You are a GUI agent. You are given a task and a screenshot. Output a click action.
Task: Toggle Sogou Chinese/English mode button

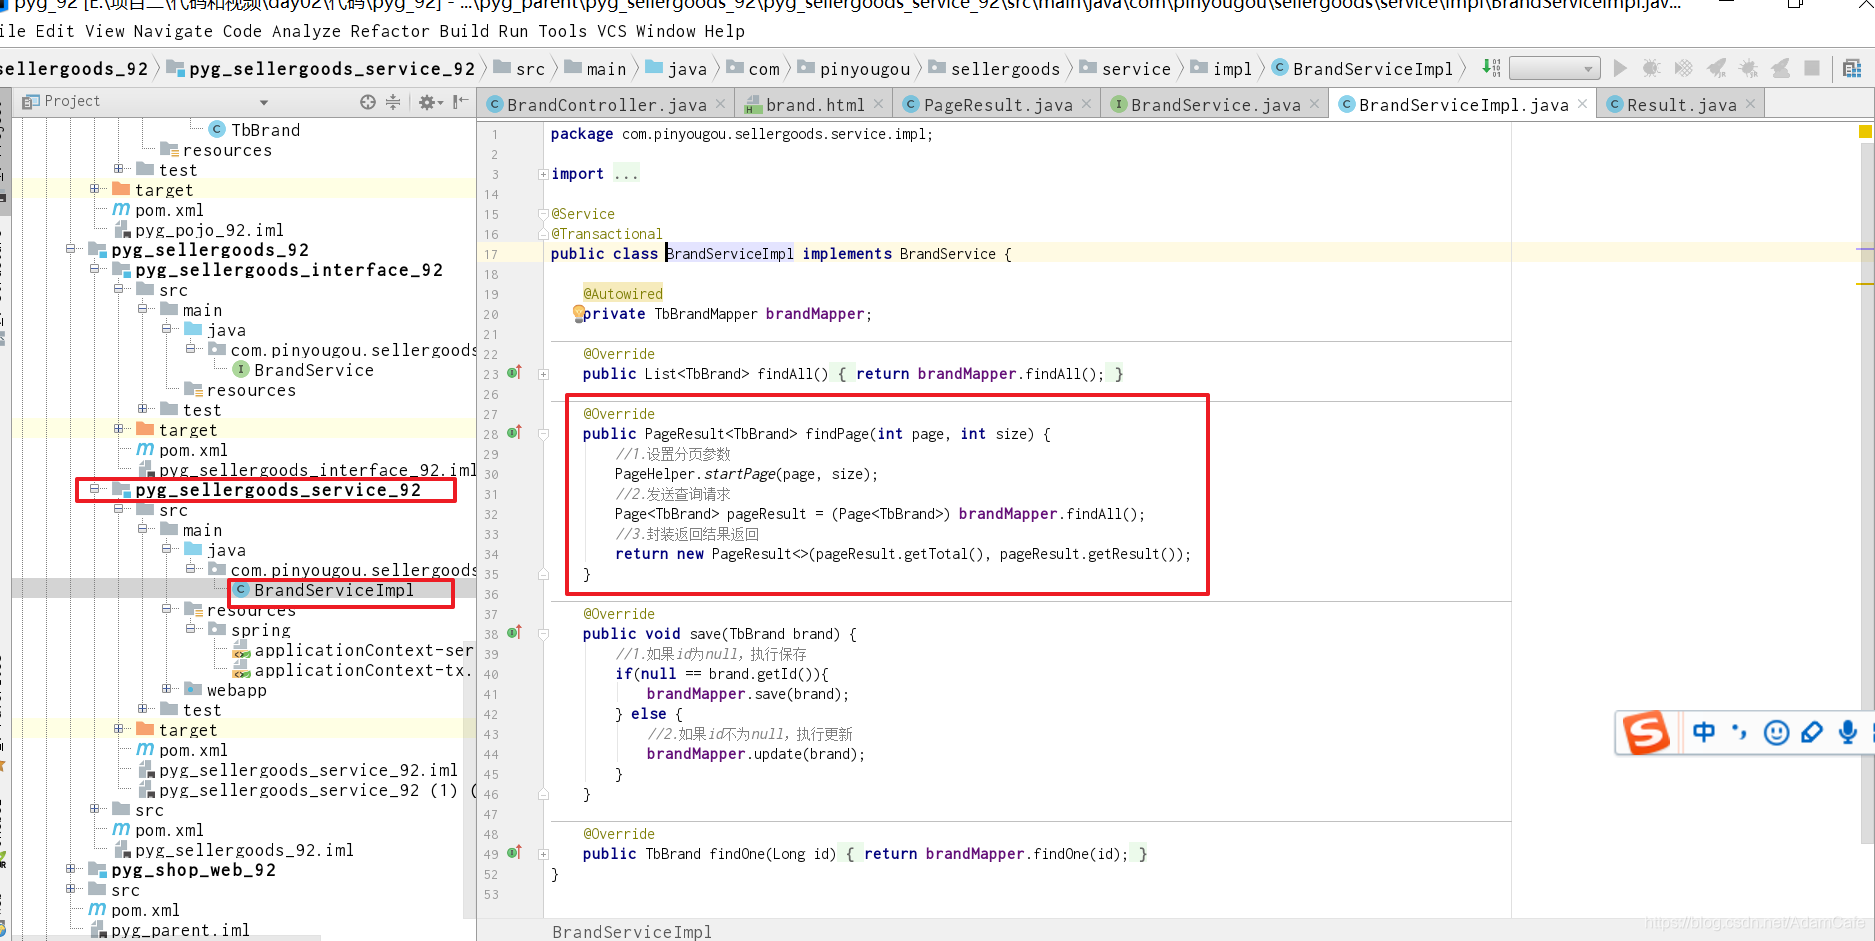point(1704,733)
